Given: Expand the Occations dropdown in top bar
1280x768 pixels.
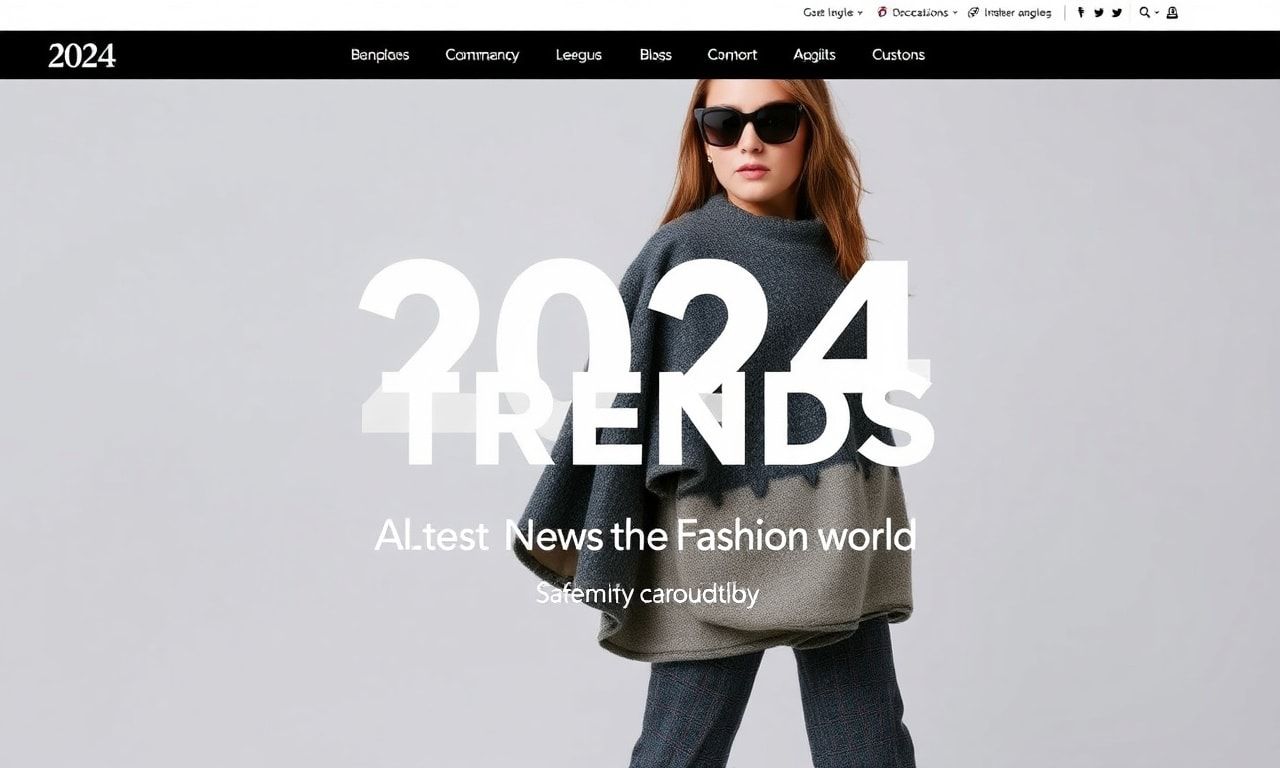Looking at the screenshot, I should 924,13.
